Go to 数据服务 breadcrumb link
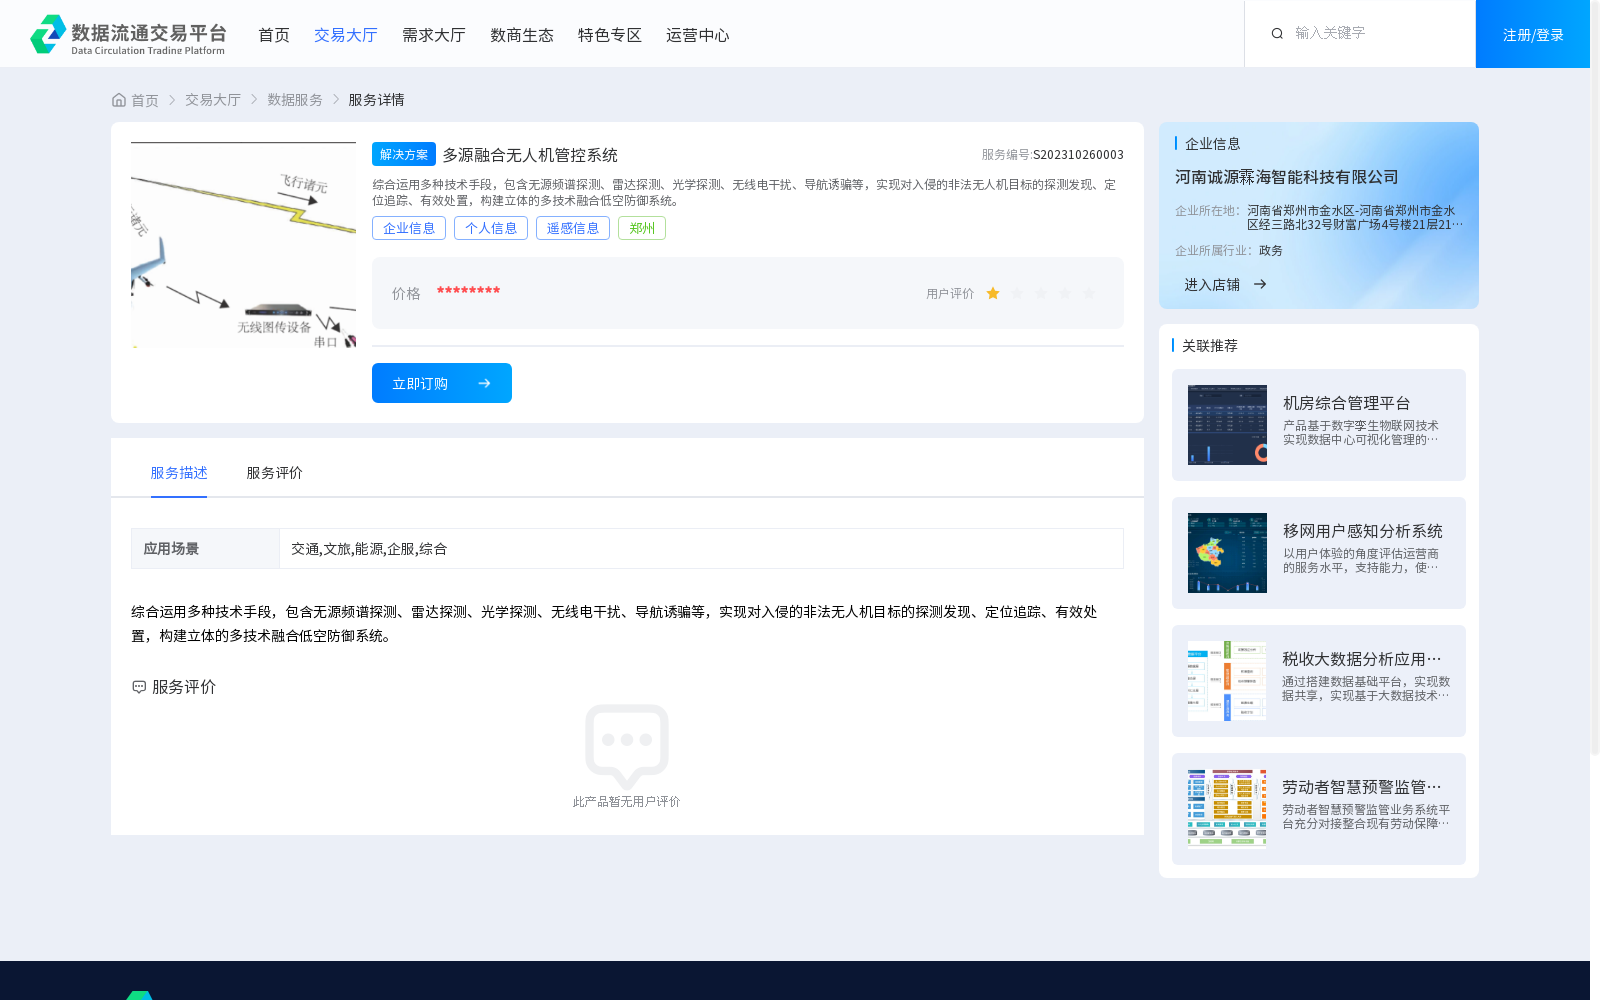 coord(295,100)
